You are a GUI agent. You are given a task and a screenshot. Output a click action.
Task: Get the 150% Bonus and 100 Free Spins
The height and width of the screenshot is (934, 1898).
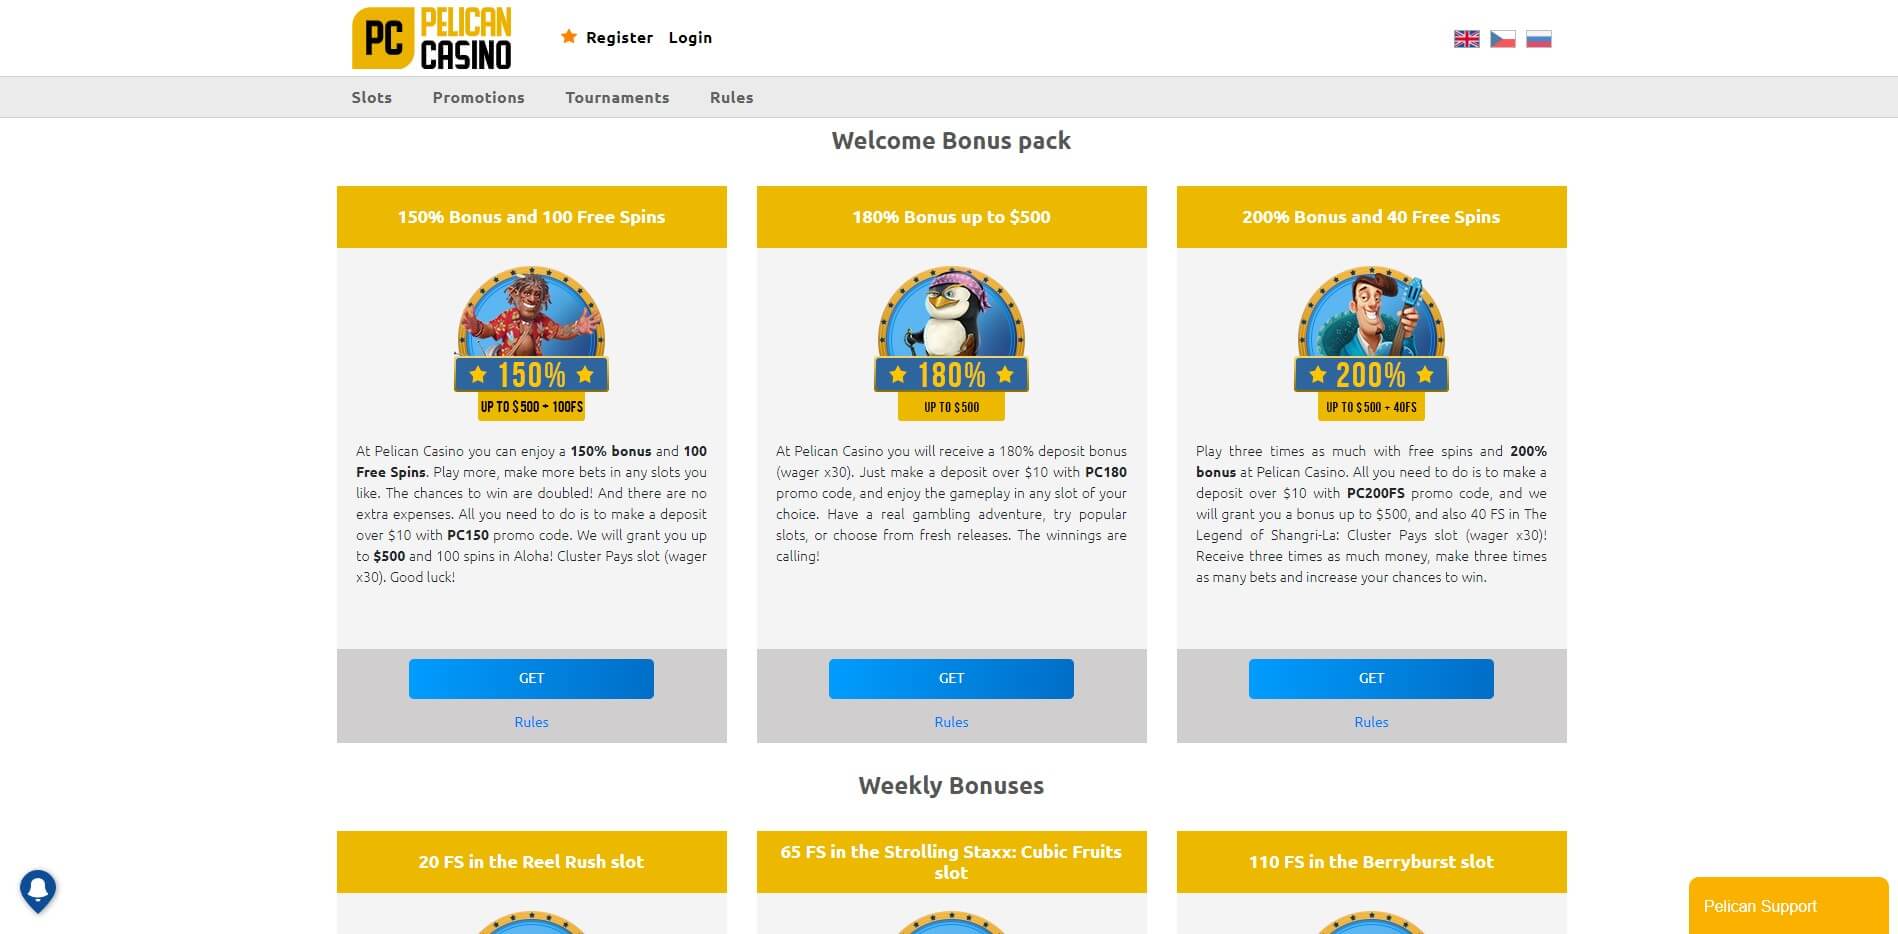click(531, 678)
